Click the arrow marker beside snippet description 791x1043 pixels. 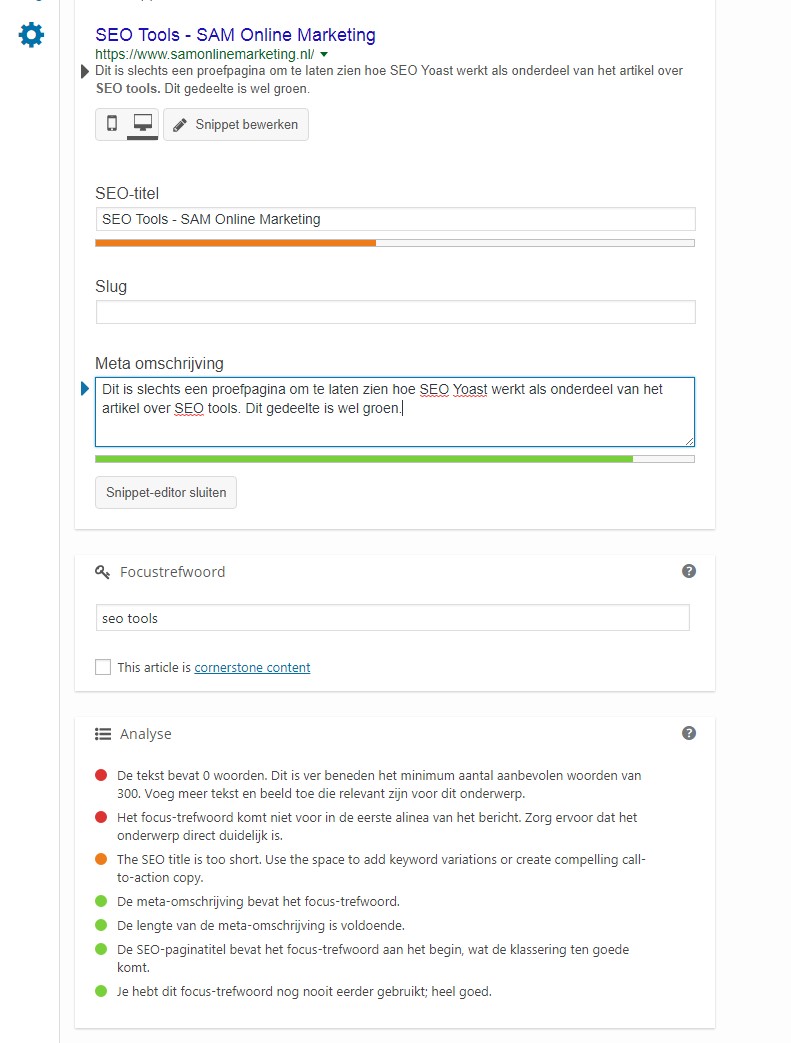[x=84, y=71]
